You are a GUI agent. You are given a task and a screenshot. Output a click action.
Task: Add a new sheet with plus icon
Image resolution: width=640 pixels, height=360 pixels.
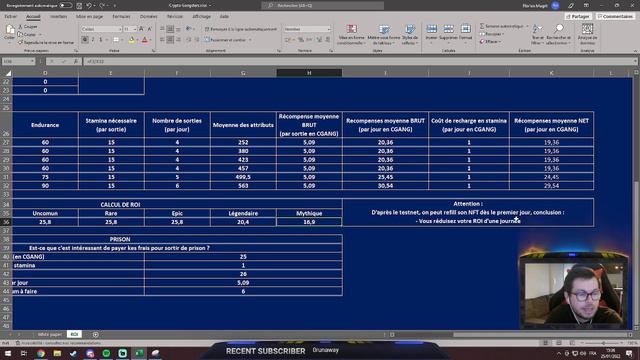[96, 334]
